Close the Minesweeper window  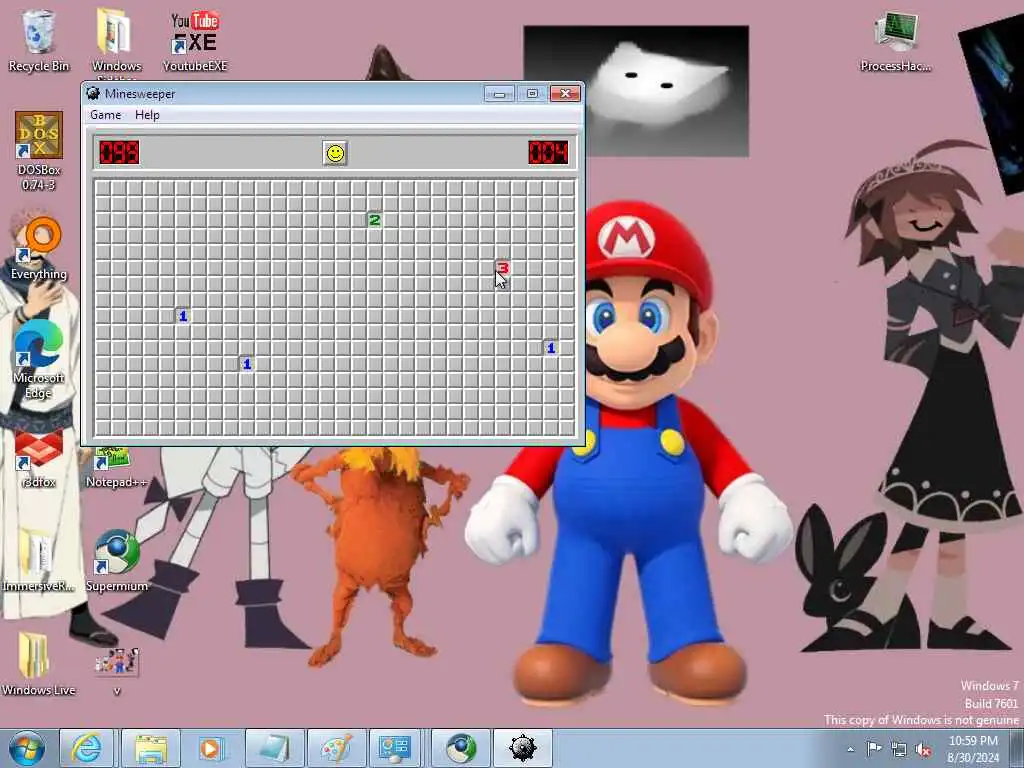565,94
